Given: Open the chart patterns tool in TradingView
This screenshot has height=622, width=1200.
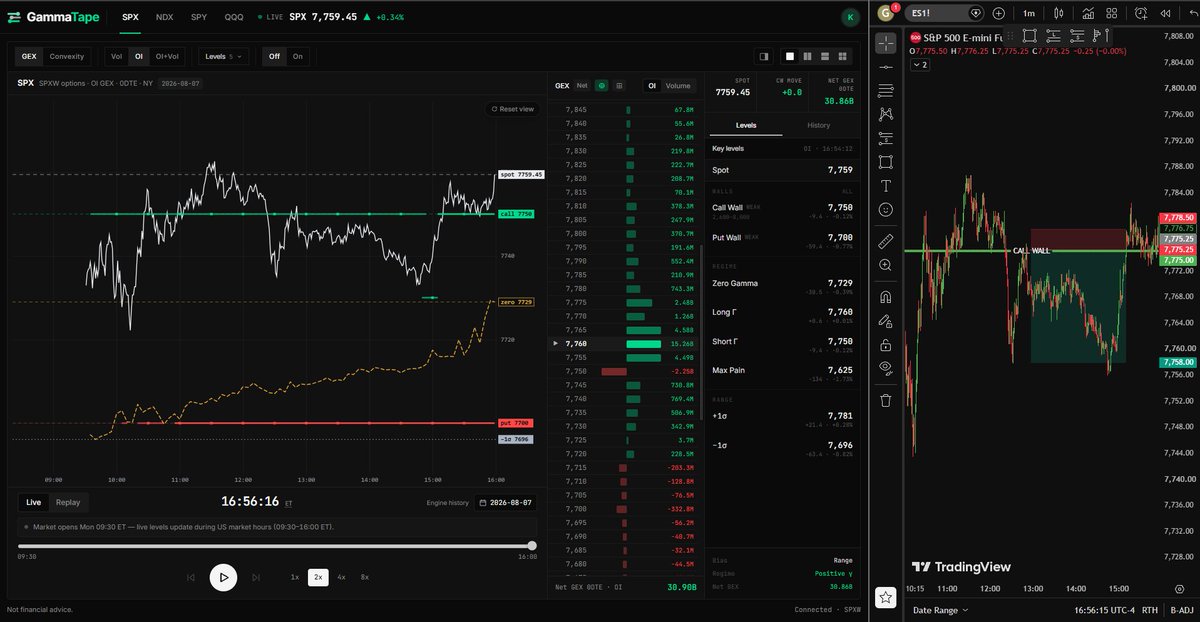Looking at the screenshot, I should click(885, 114).
